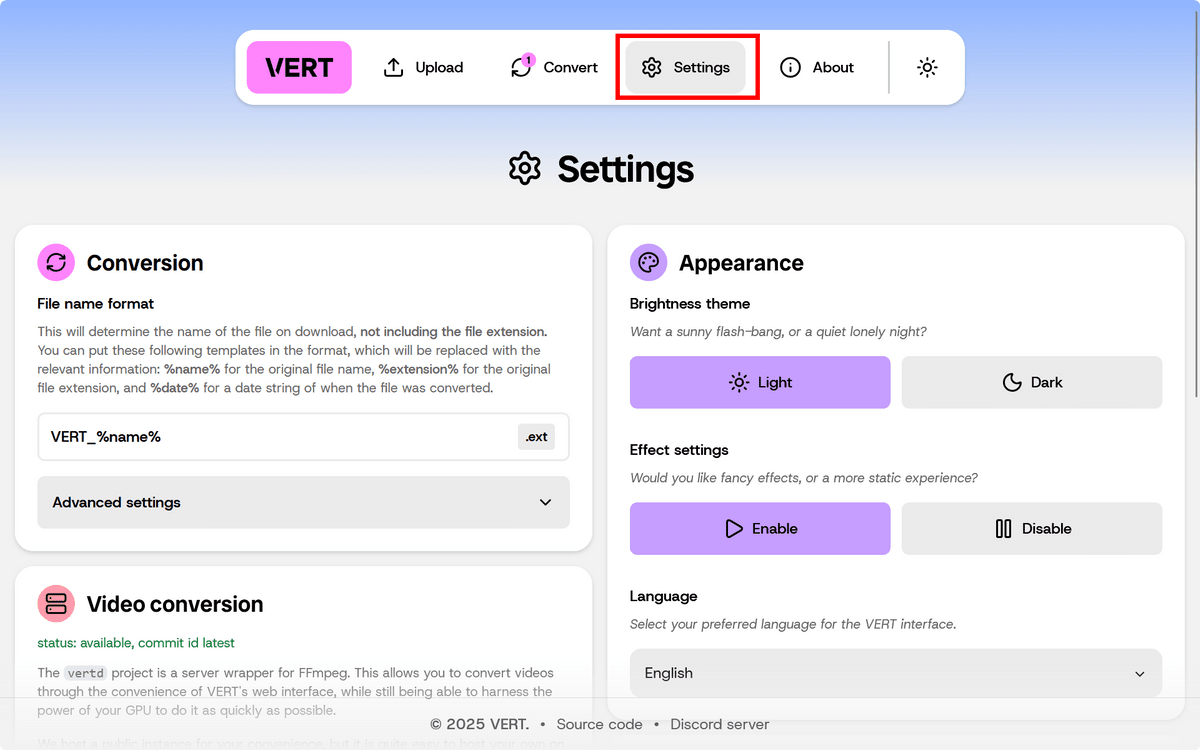Click the Video conversion server icon

pos(56,604)
